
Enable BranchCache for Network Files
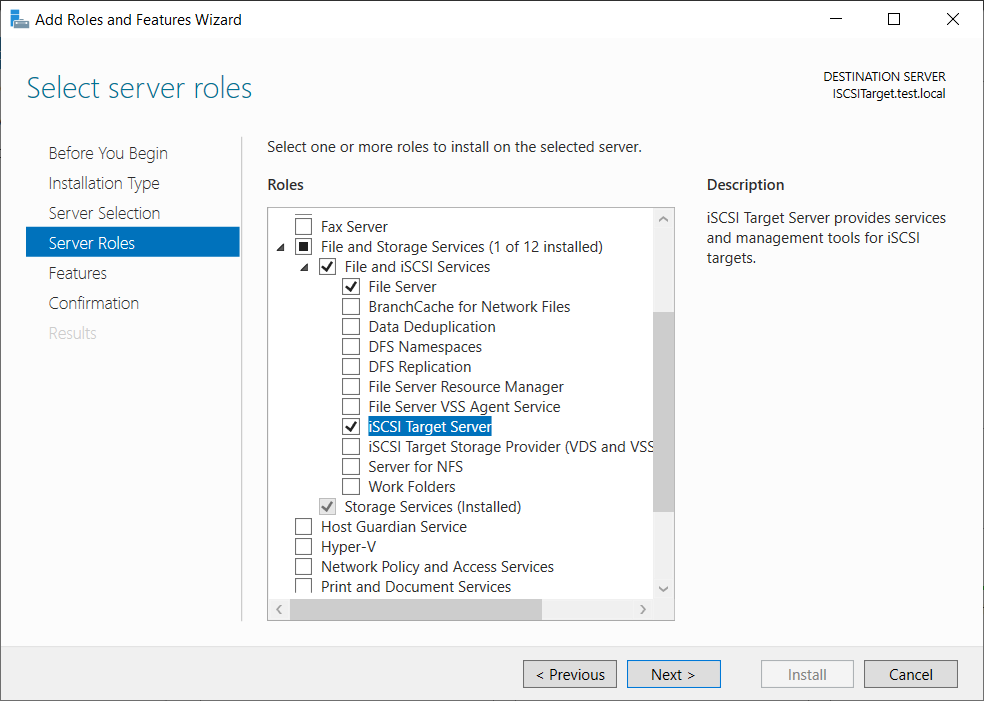click(351, 306)
